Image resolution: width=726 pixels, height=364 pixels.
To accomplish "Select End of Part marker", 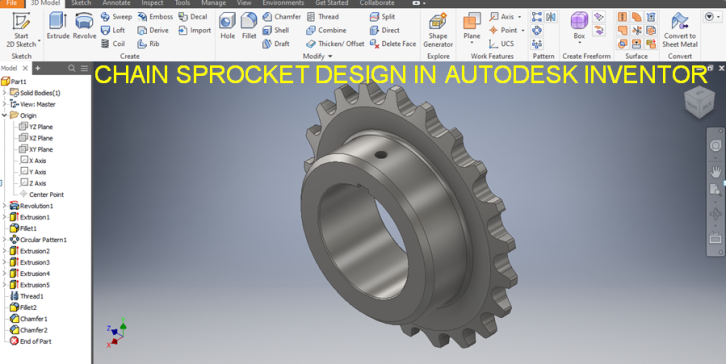I will [31, 341].
